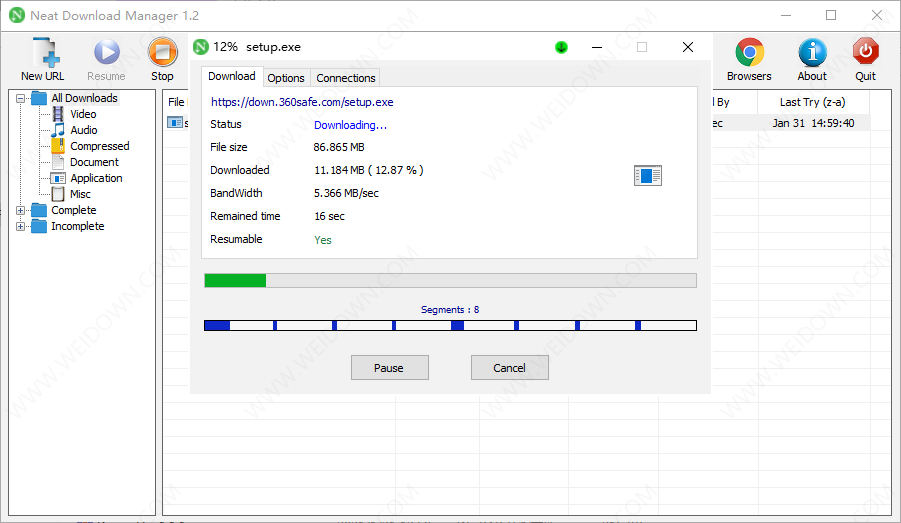The width and height of the screenshot is (901, 523).
Task: Click the Quit power icon
Action: coord(865,52)
